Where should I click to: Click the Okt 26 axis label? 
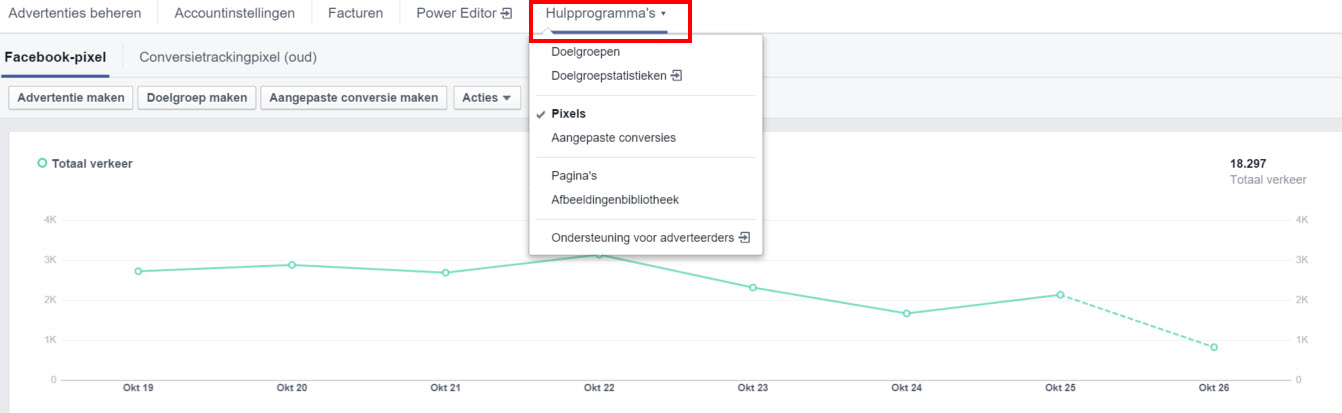1214,387
